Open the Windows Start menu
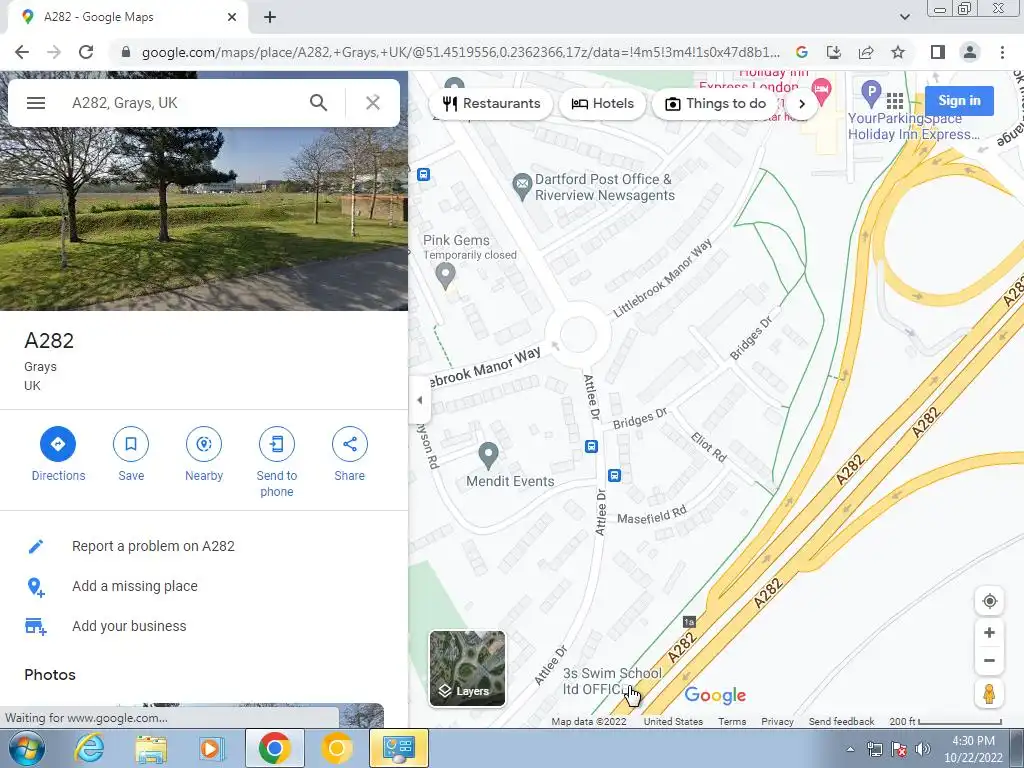 (26, 748)
